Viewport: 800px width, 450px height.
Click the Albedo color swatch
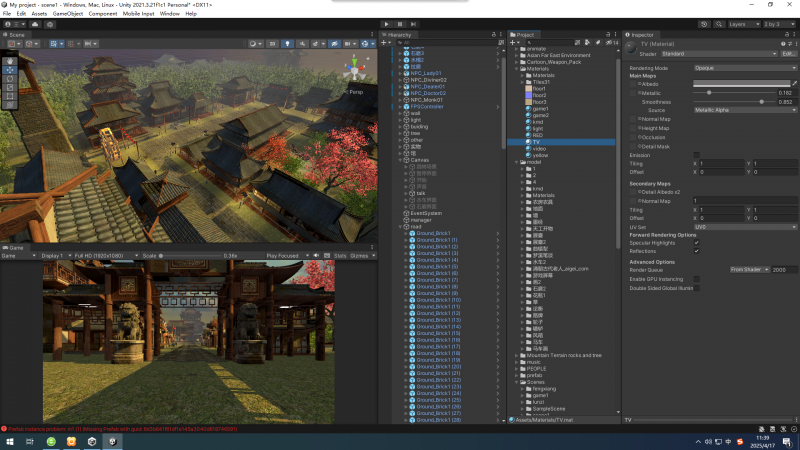740,84
